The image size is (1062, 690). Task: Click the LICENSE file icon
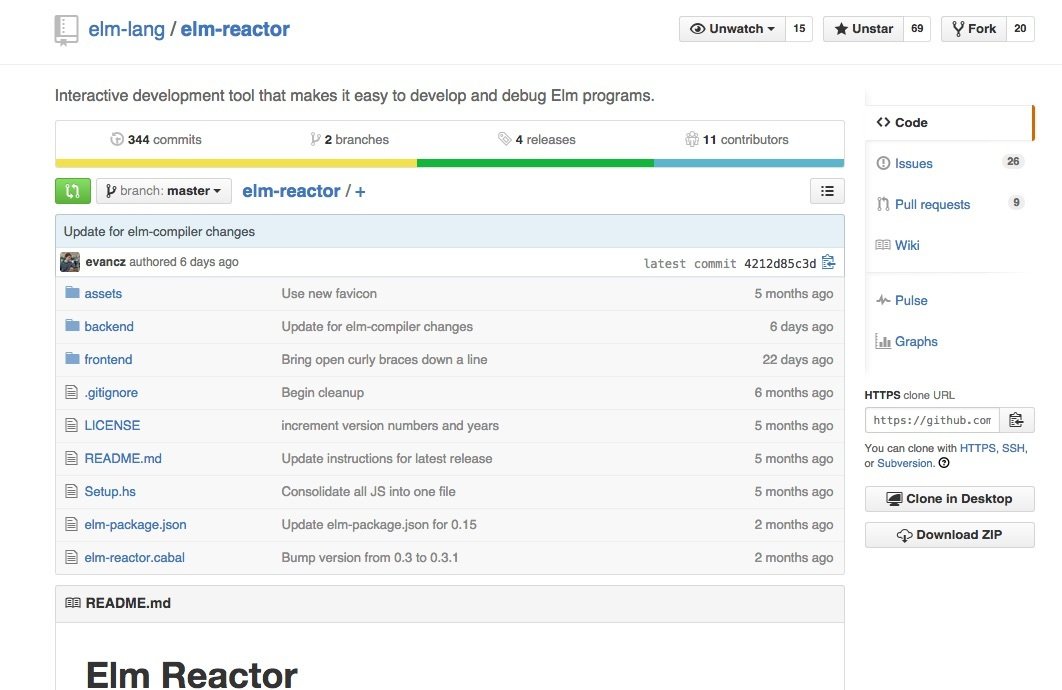click(x=71, y=425)
